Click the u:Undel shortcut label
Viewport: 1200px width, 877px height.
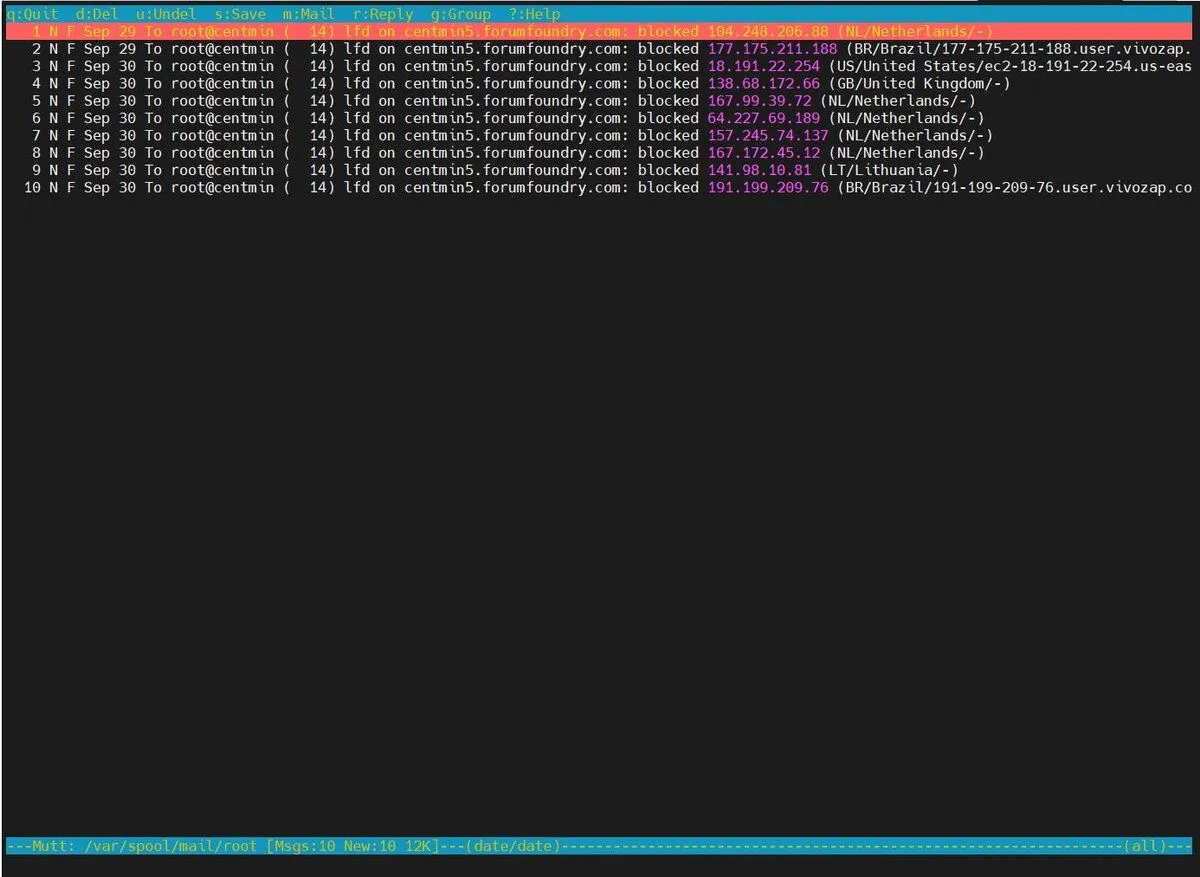click(166, 15)
